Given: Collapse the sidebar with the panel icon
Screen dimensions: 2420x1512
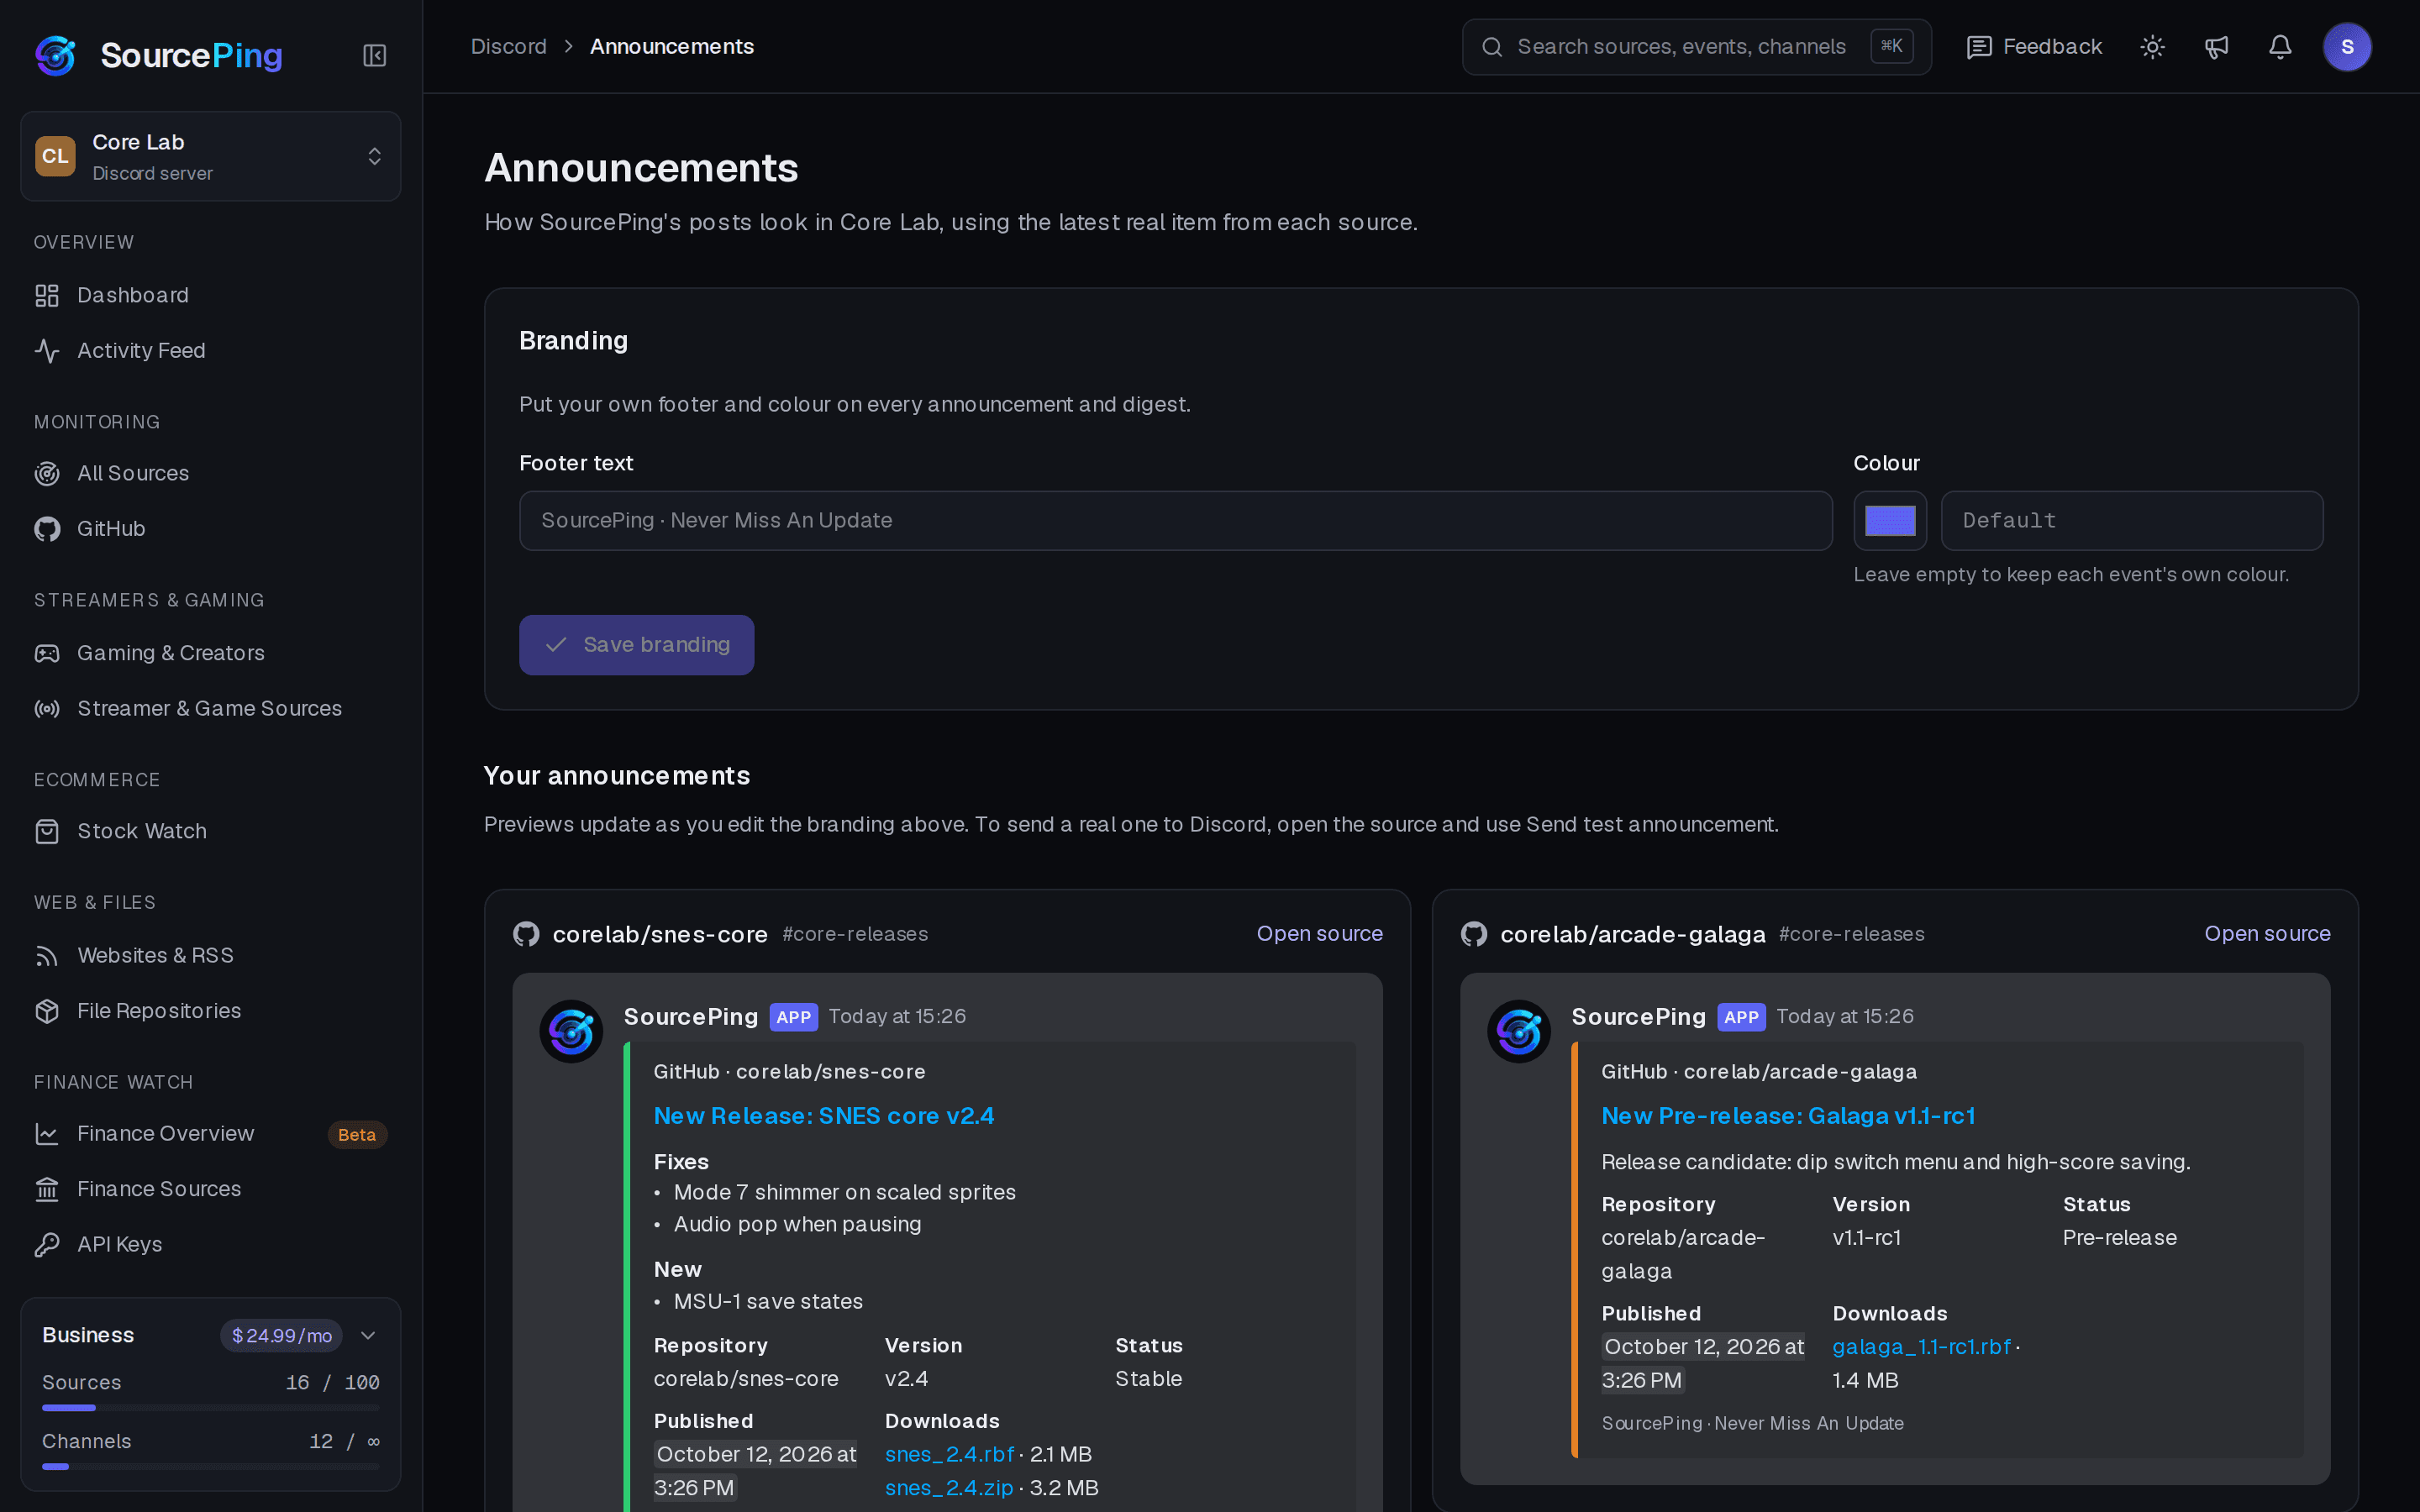Looking at the screenshot, I should [x=374, y=55].
